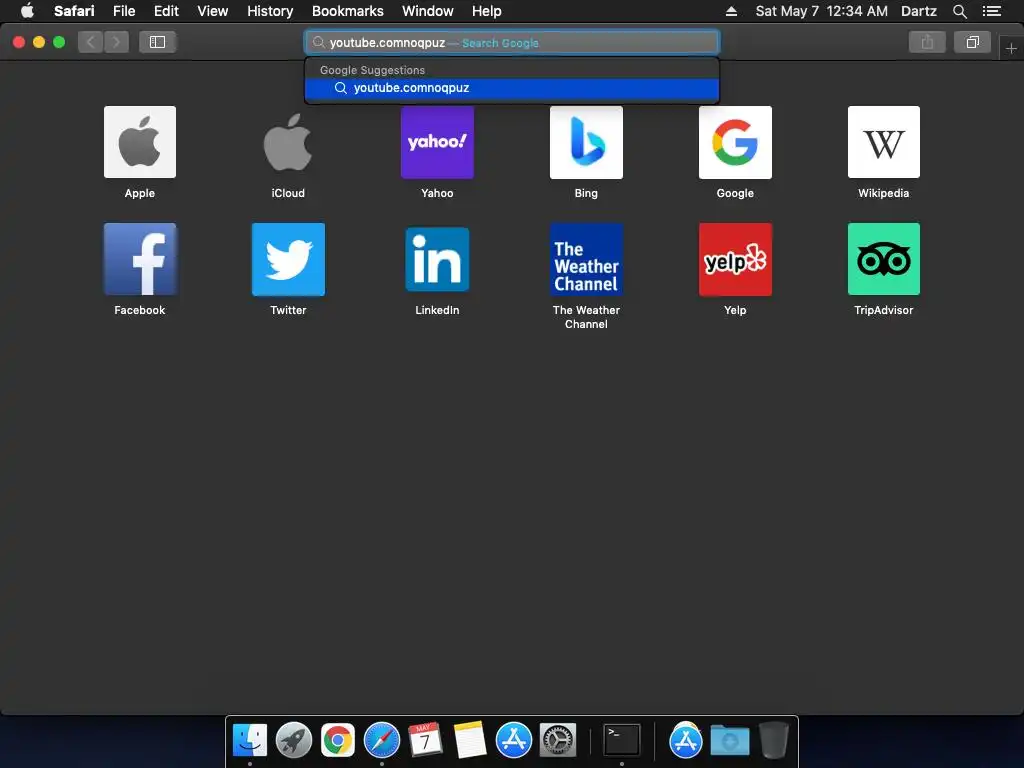Viewport: 1024px width, 768px height.
Task: Open the History menu
Action: (270, 11)
